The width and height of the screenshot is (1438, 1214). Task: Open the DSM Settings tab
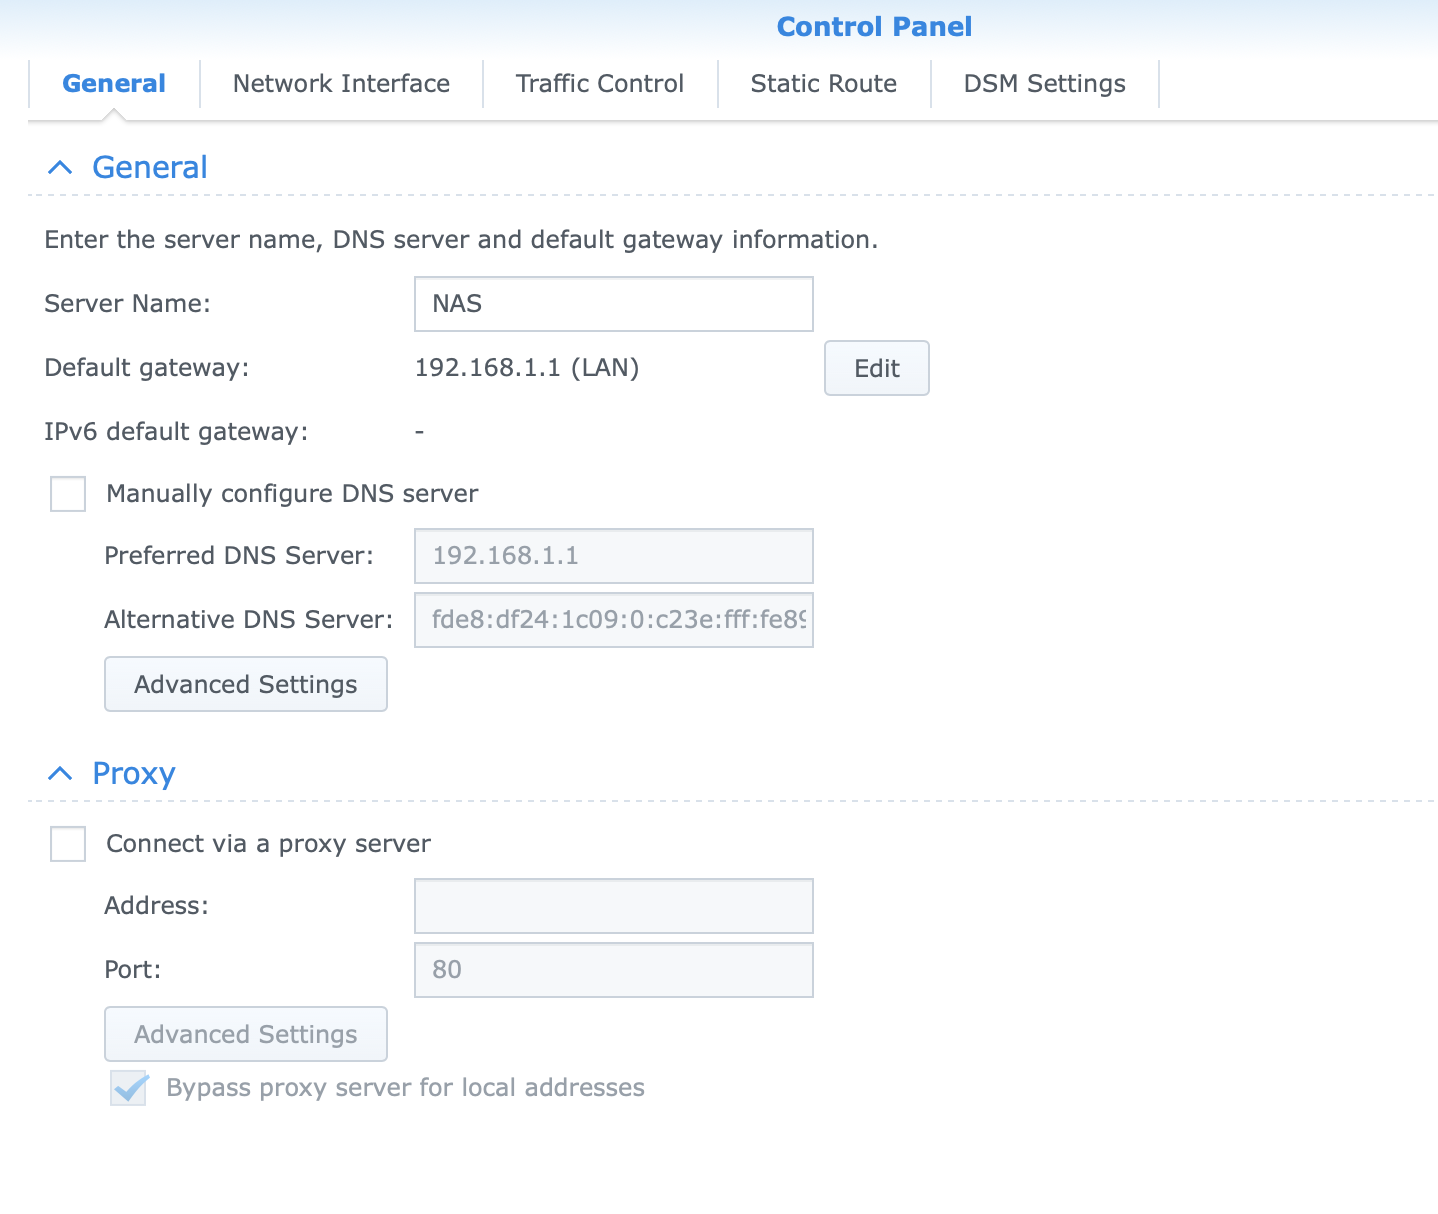1044,84
